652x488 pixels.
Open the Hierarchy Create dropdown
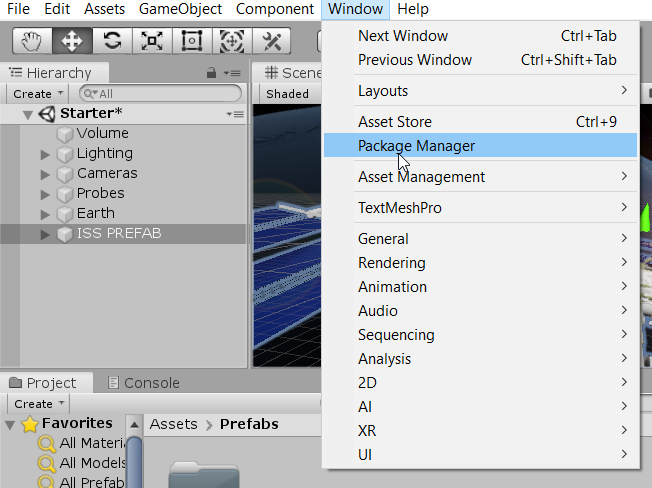(x=38, y=93)
